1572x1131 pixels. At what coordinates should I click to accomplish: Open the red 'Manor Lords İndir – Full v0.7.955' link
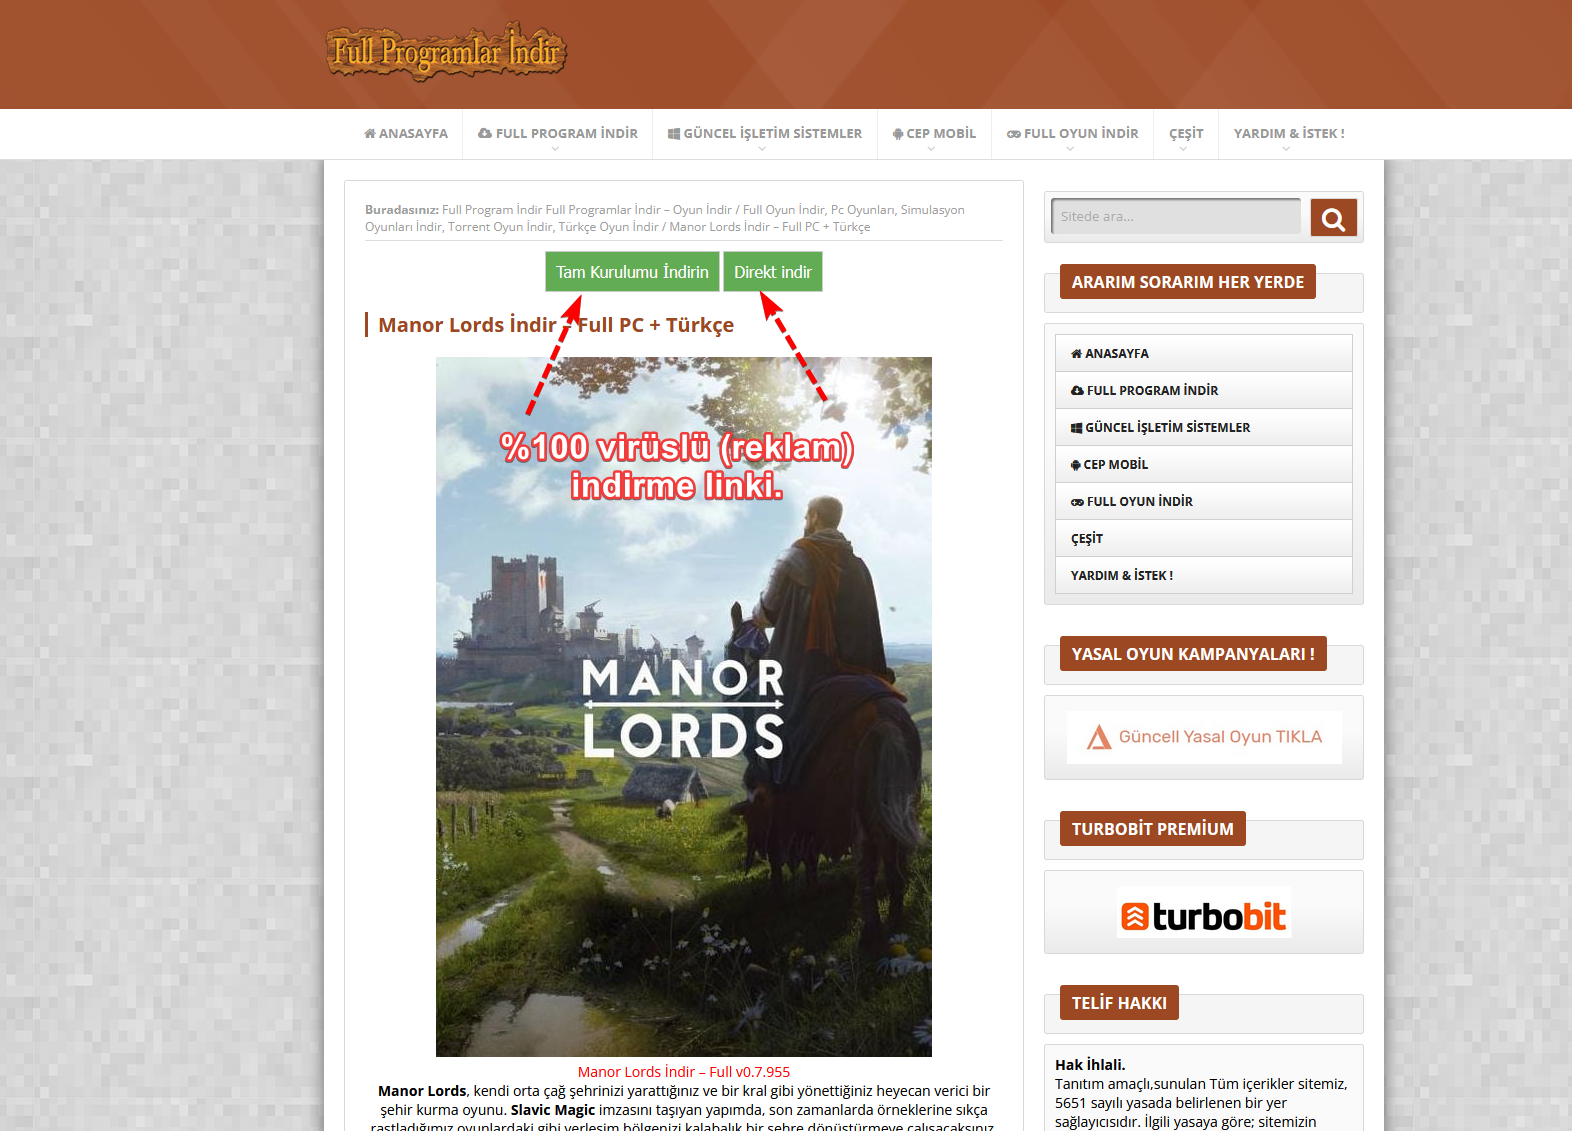[684, 1072]
